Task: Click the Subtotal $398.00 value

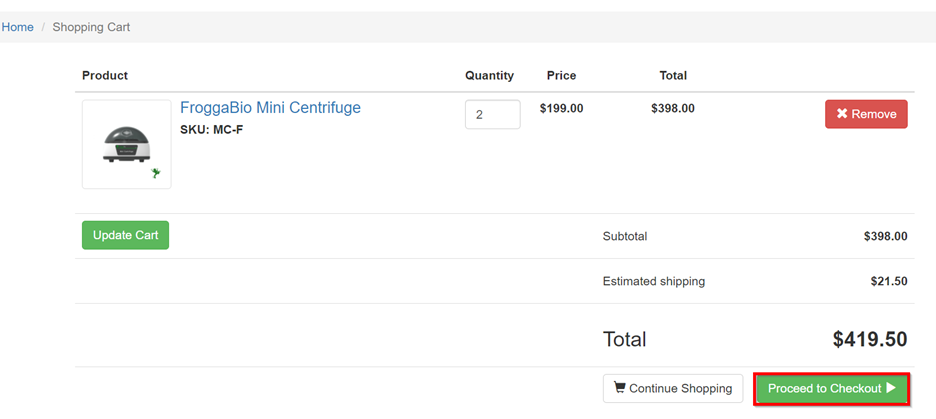Action: point(886,236)
